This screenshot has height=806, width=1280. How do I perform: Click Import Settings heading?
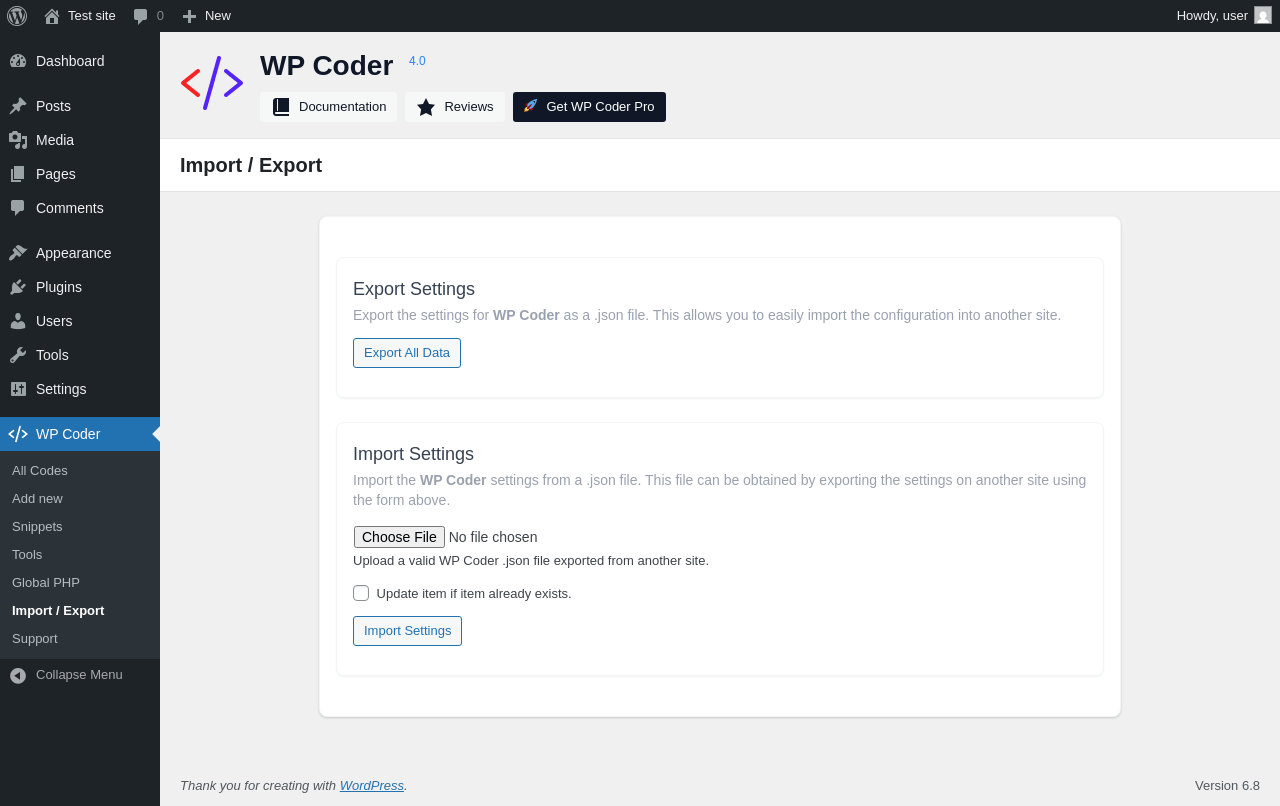coord(413,454)
